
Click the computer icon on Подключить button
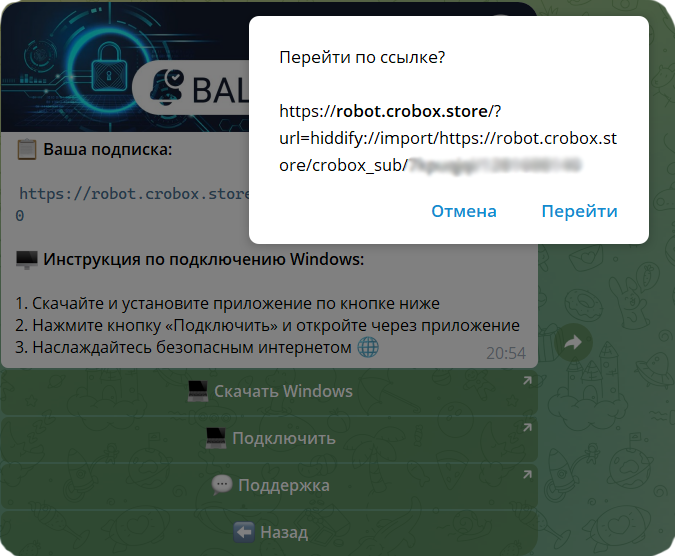(x=216, y=438)
